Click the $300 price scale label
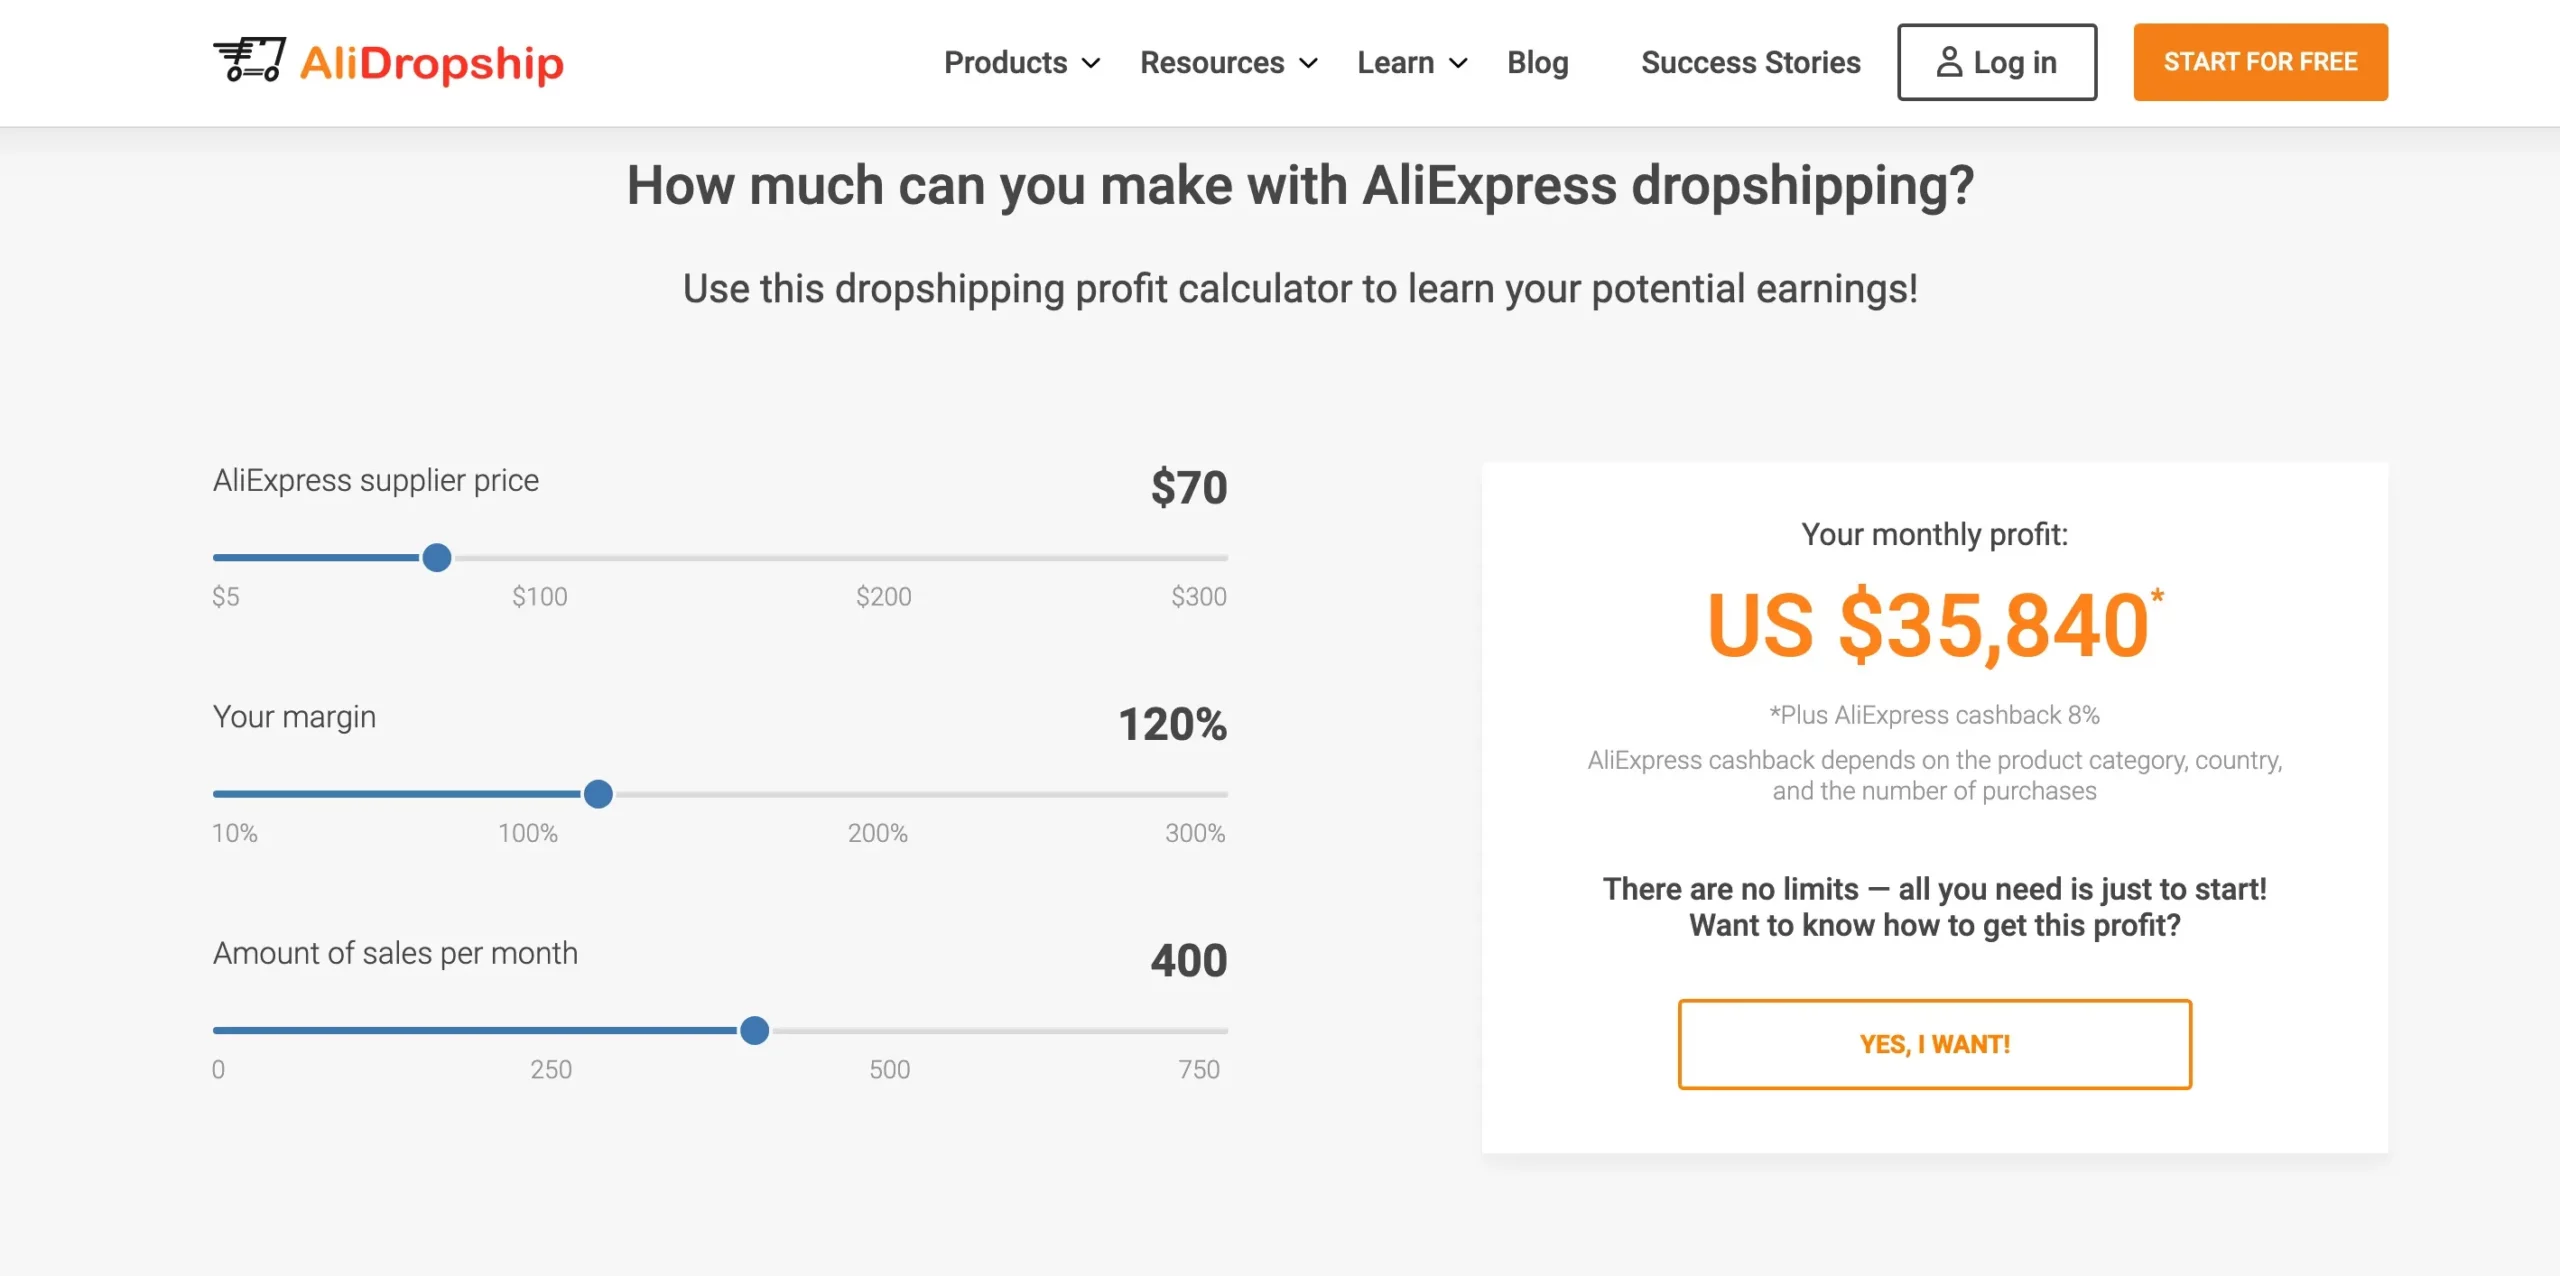This screenshot has height=1276, width=2560. [x=1198, y=596]
